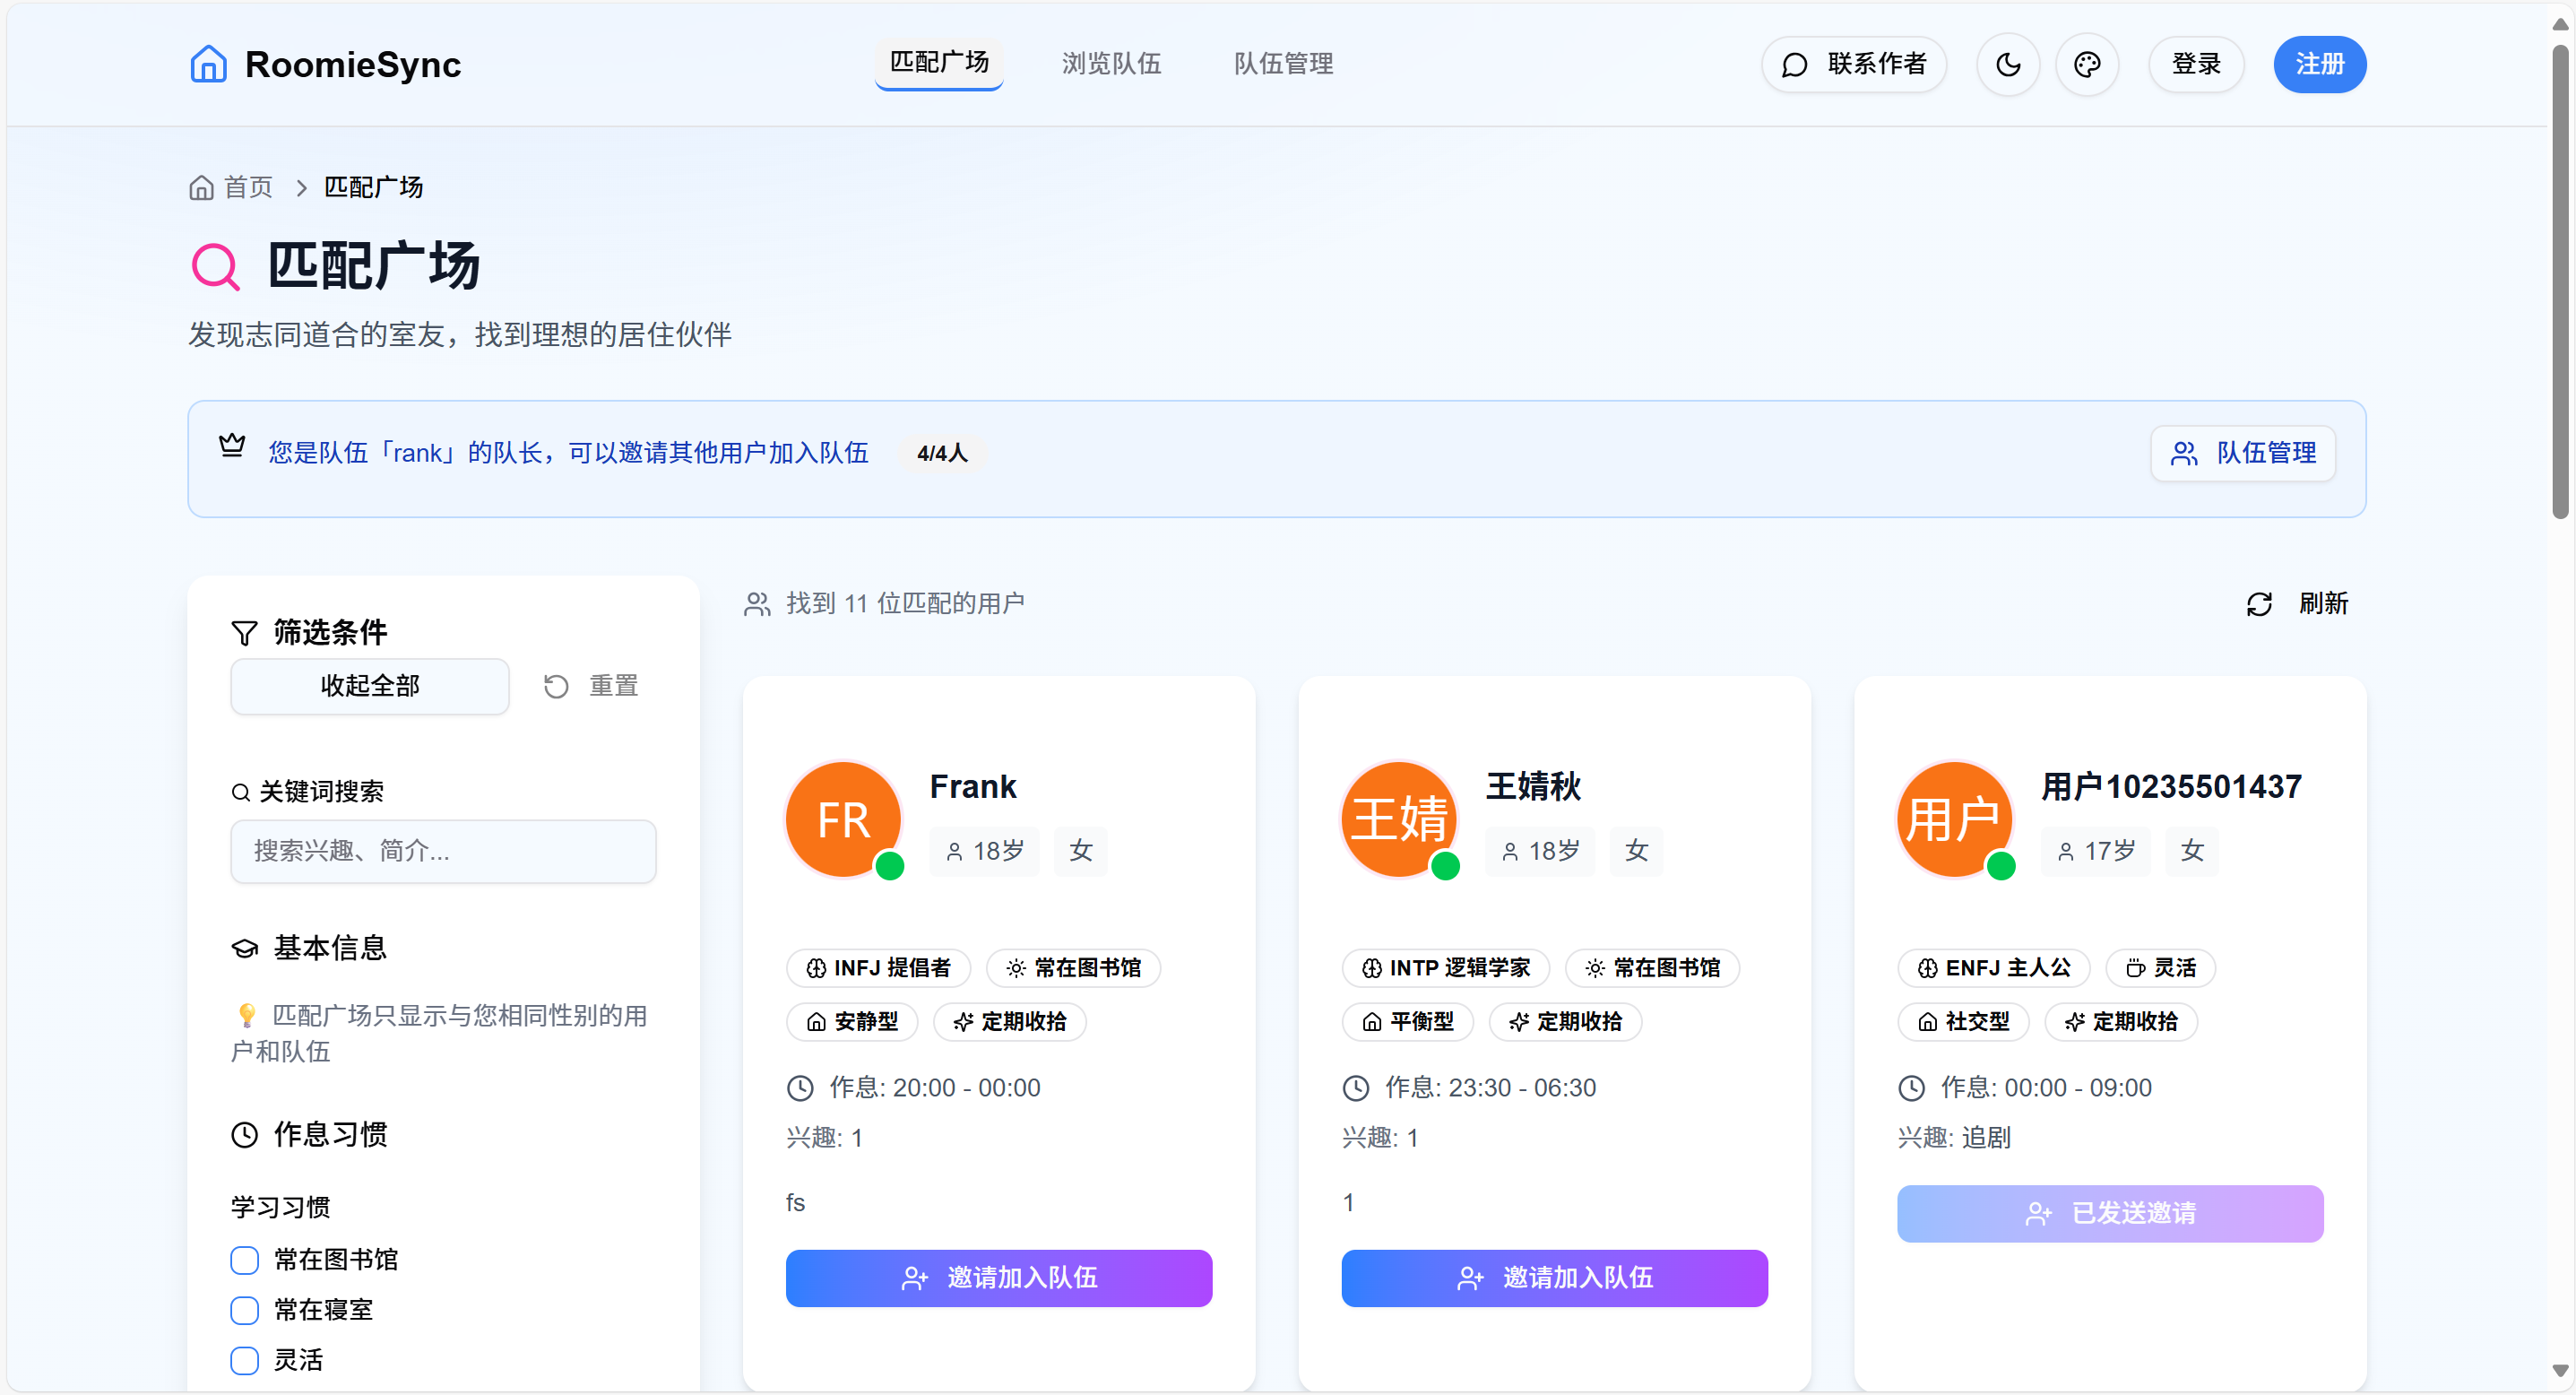The width and height of the screenshot is (2576, 1395).
Task: Collapse the 基本信息 filter section
Action: tap(329, 947)
